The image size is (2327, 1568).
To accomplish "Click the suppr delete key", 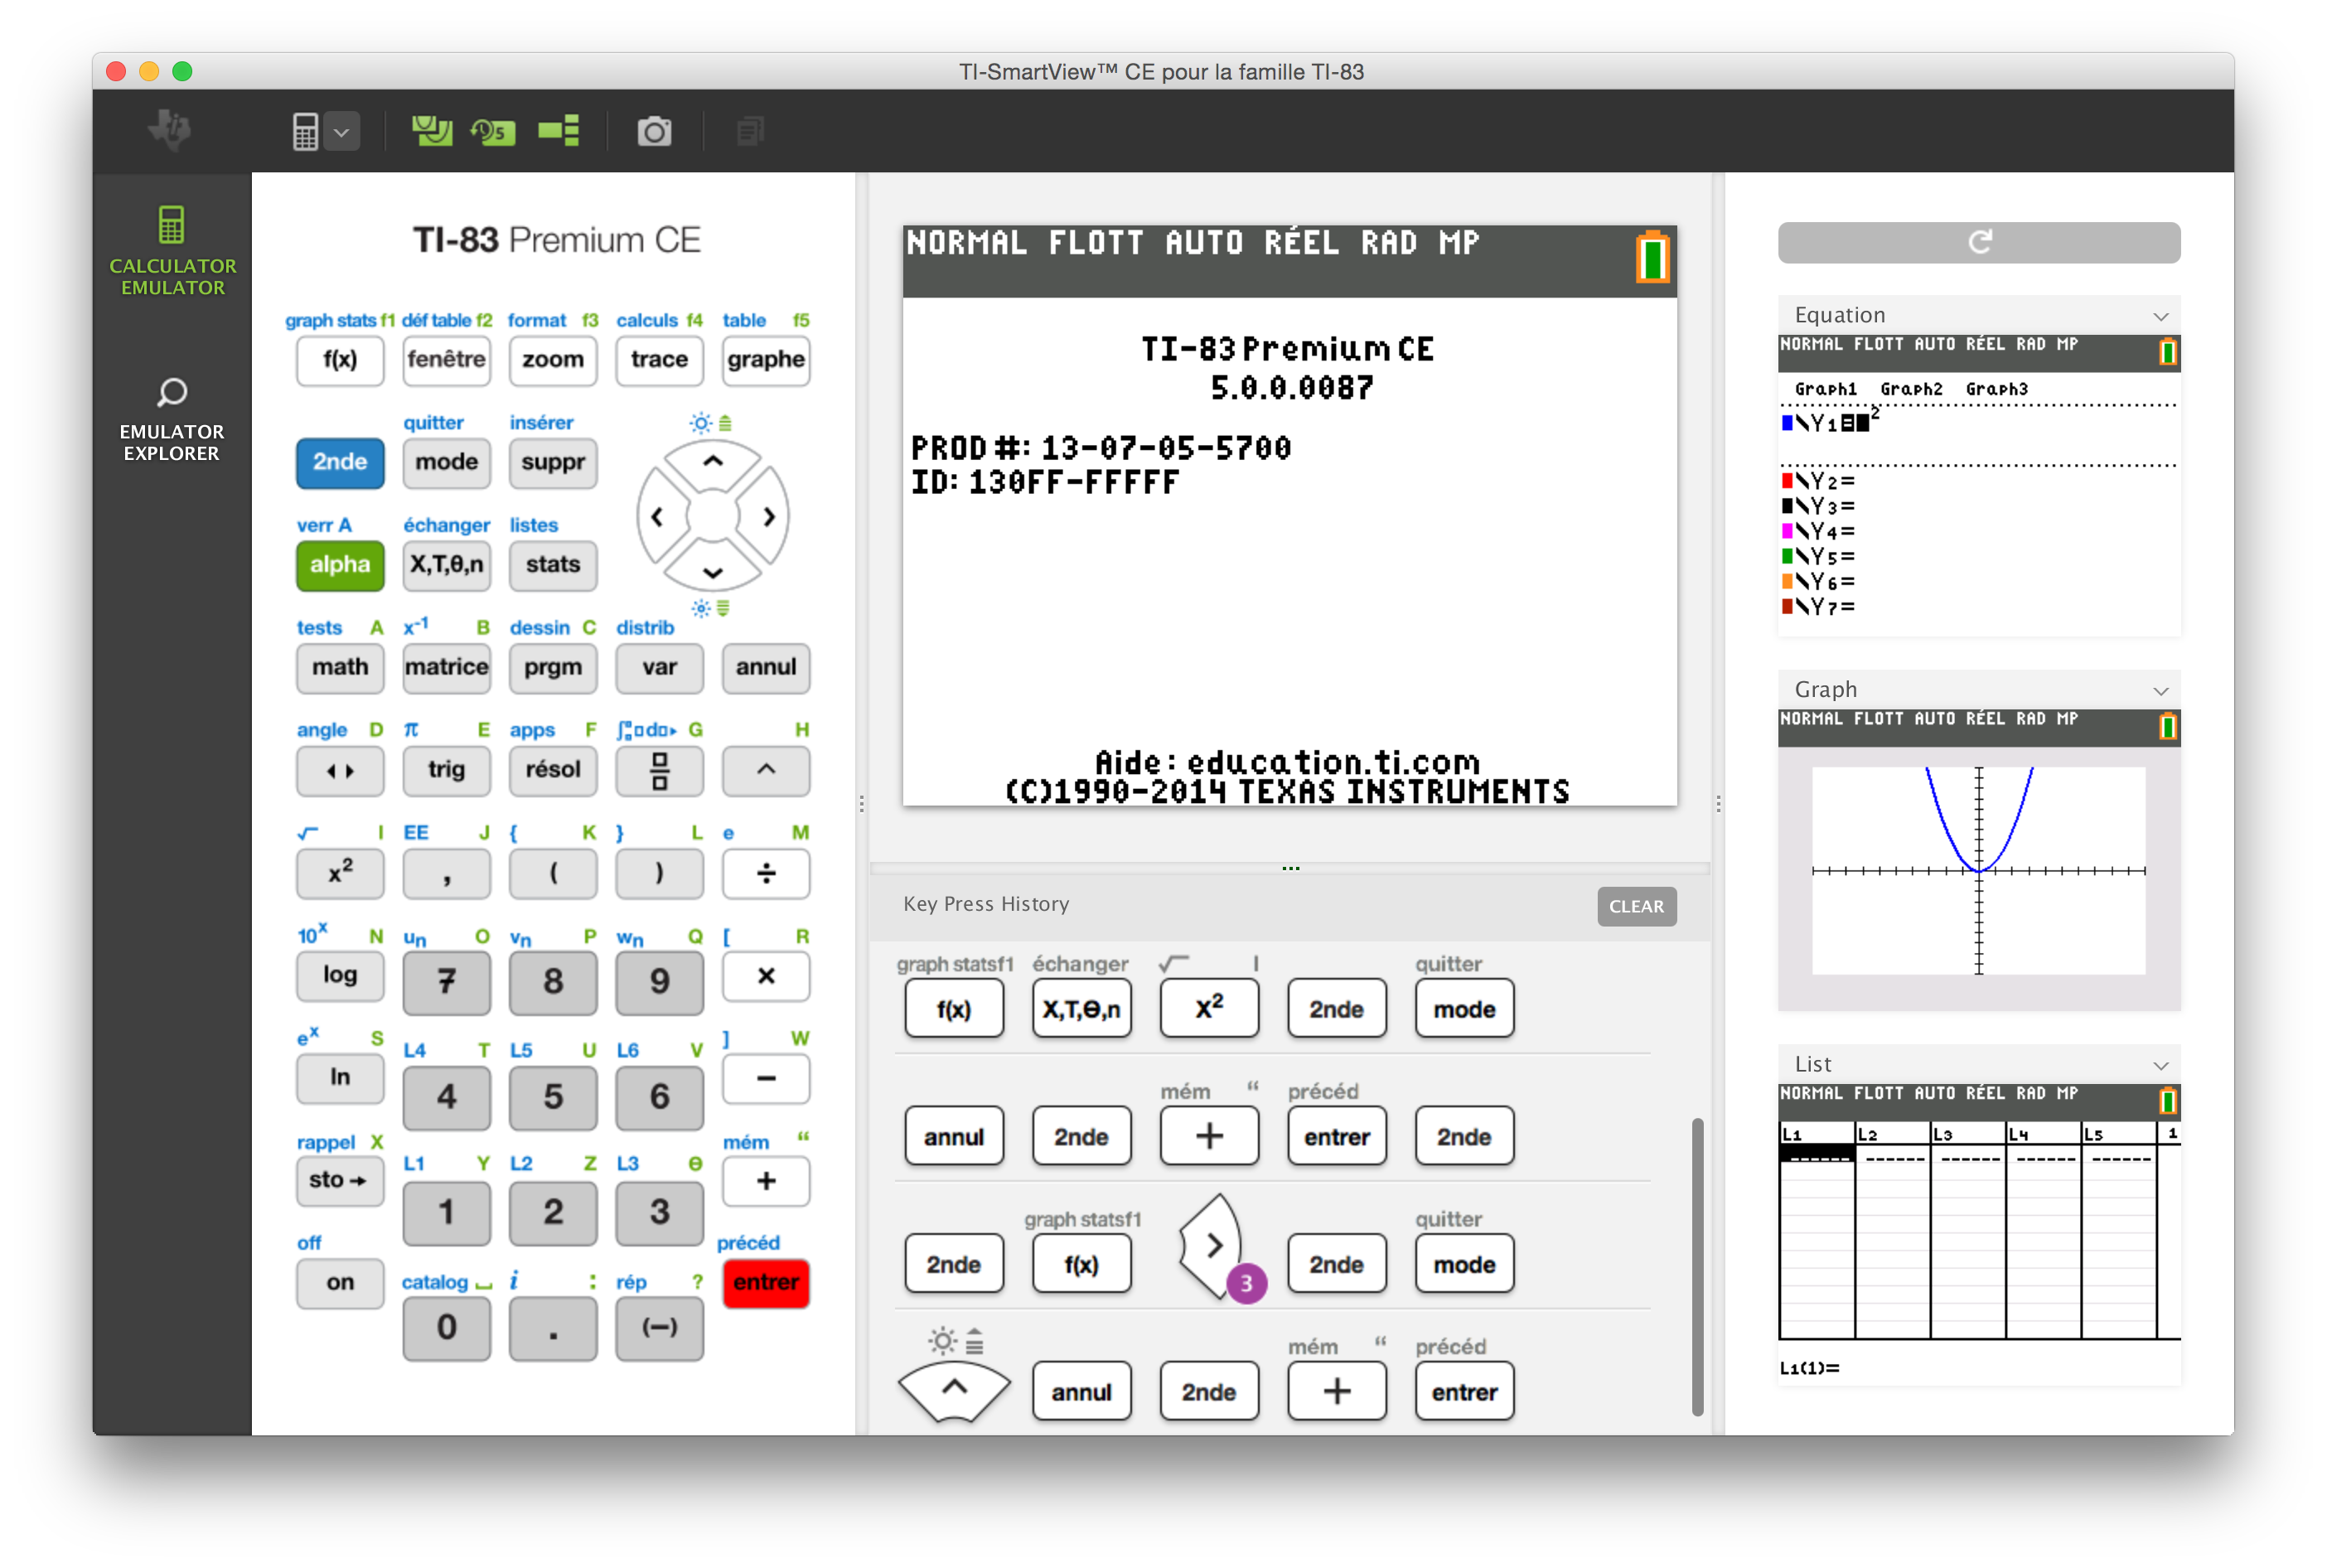I will click(x=553, y=463).
